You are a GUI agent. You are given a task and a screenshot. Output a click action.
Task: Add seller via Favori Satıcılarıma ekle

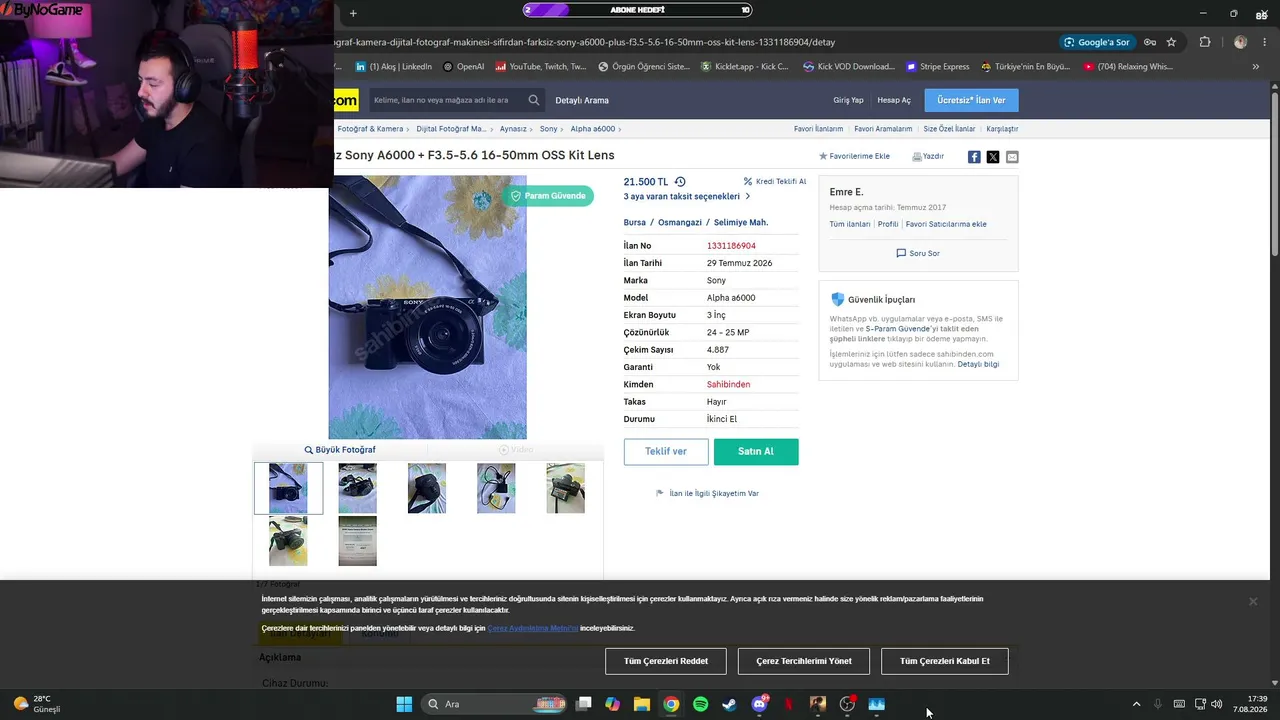[946, 224]
